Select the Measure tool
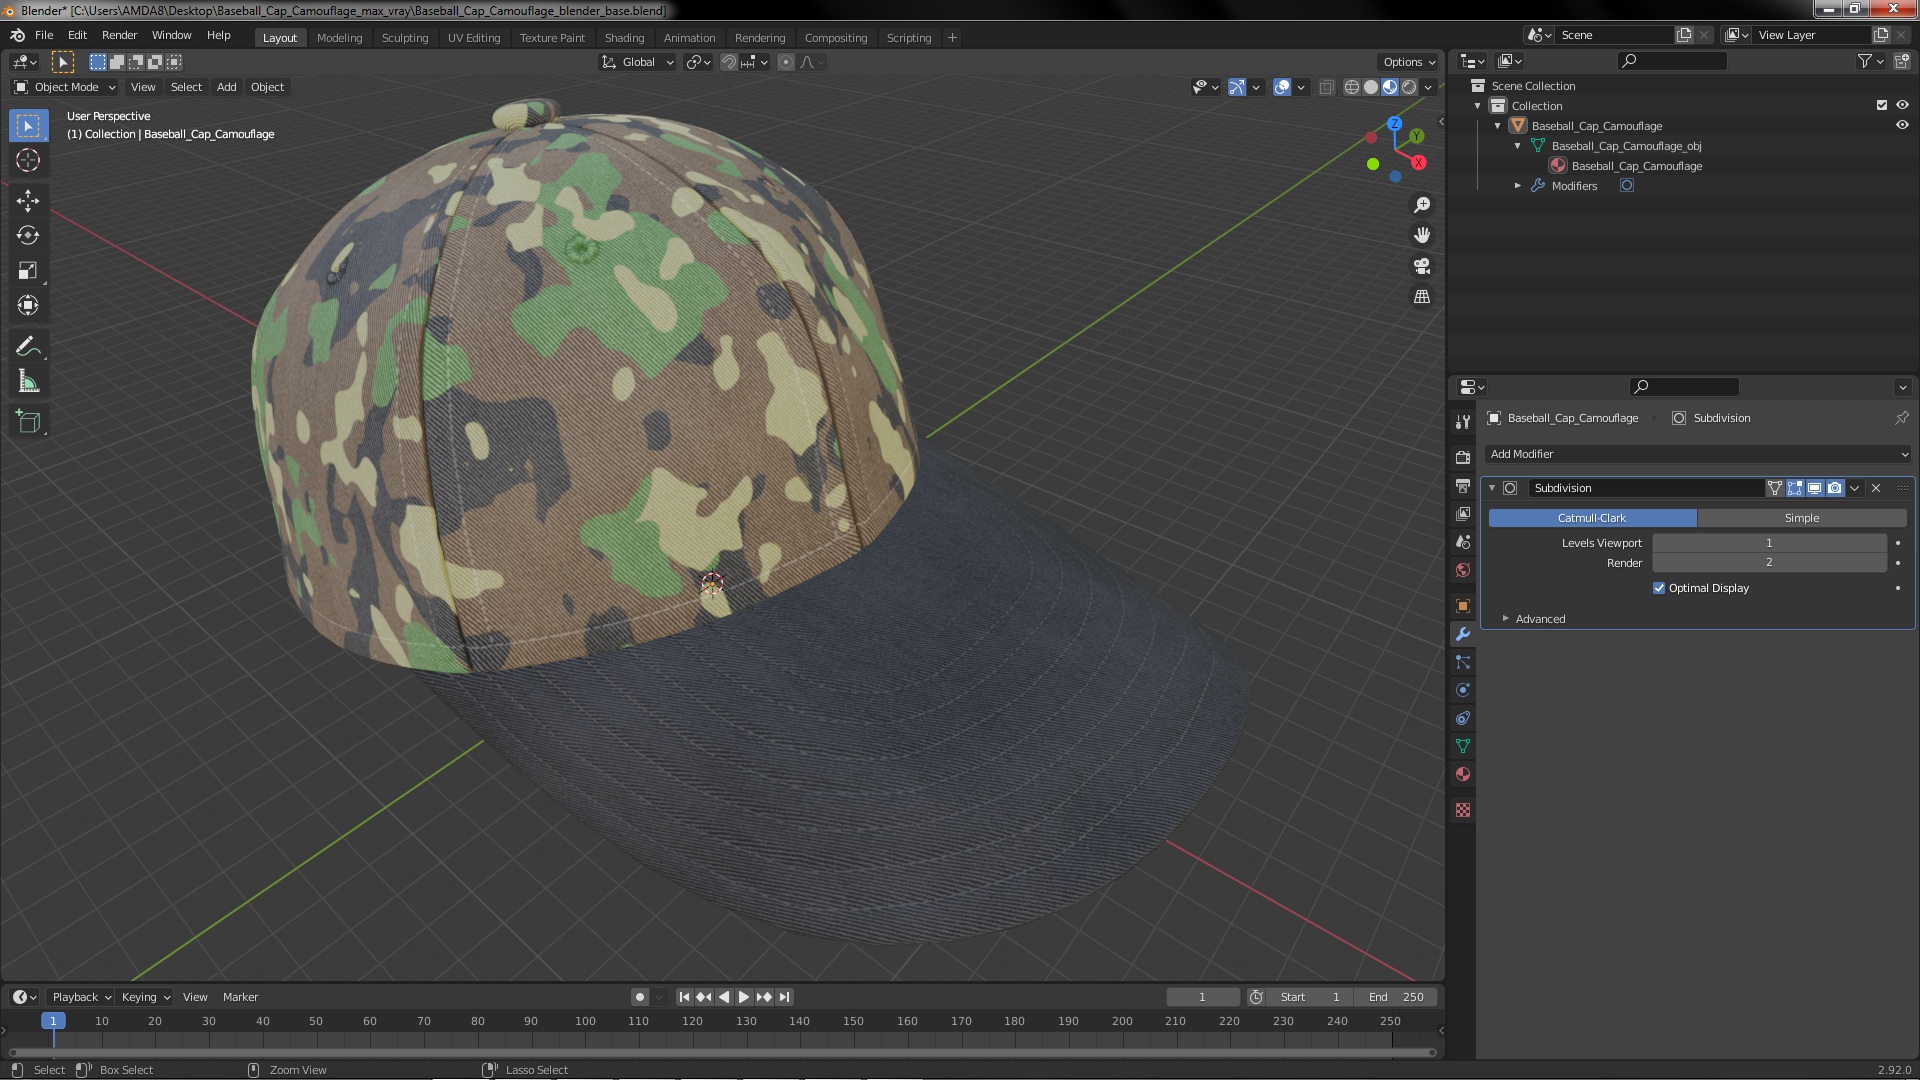Image resolution: width=1920 pixels, height=1080 pixels. pyautogui.click(x=28, y=381)
